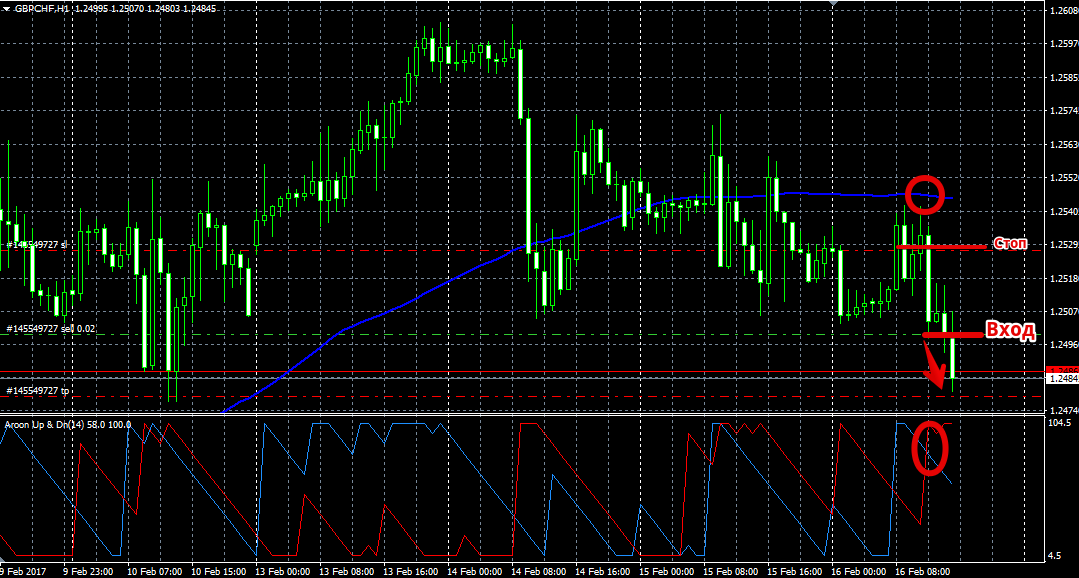Click the Aroon Up & Dn(14) indicator label

tap(50, 425)
